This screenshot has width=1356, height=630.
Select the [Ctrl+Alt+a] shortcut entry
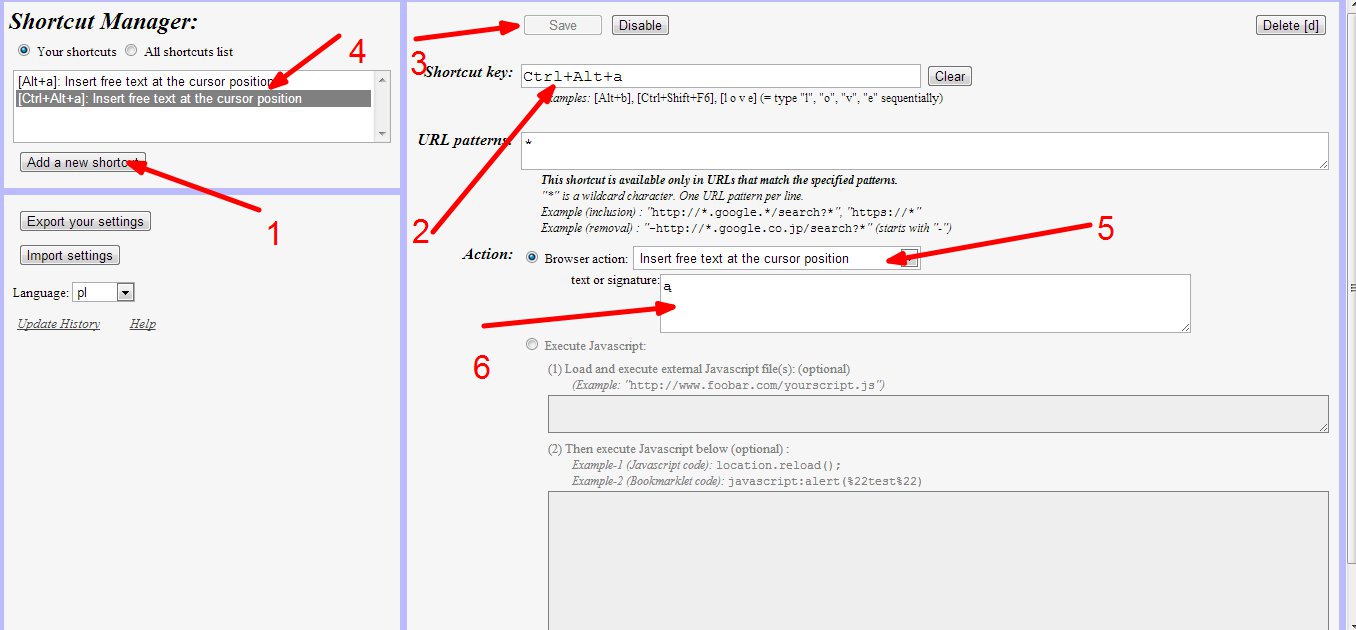pos(160,99)
